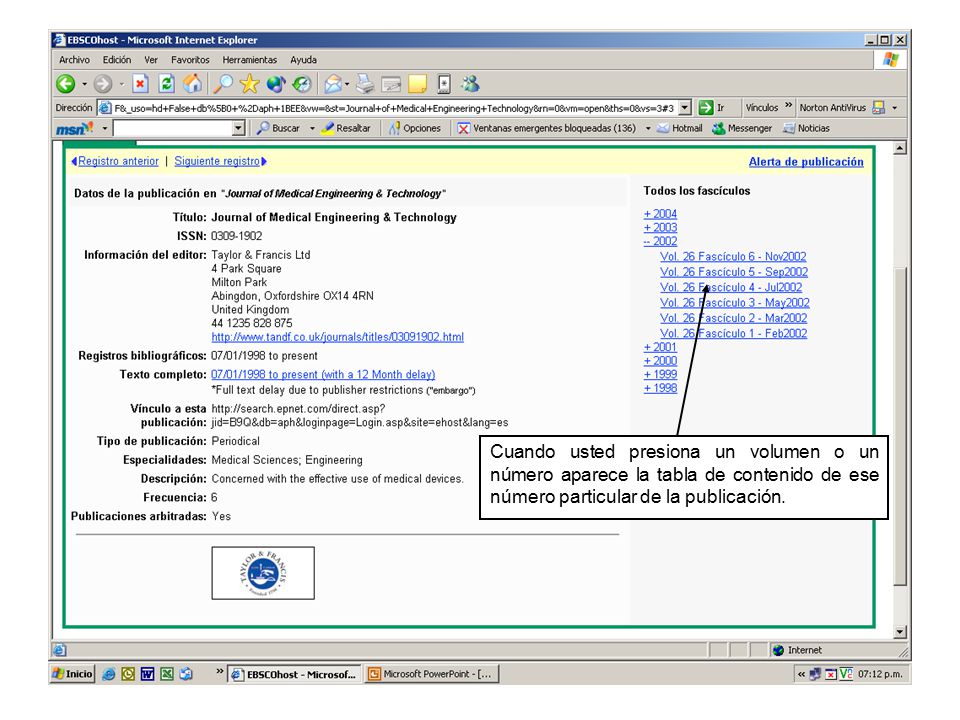This screenshot has height=720, width=960.
Task: Open the Messenger people icon in toolbar
Action: point(470,84)
